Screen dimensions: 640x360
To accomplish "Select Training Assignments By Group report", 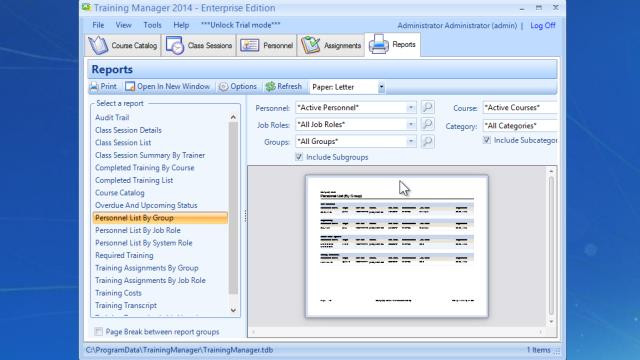I will (x=147, y=268).
